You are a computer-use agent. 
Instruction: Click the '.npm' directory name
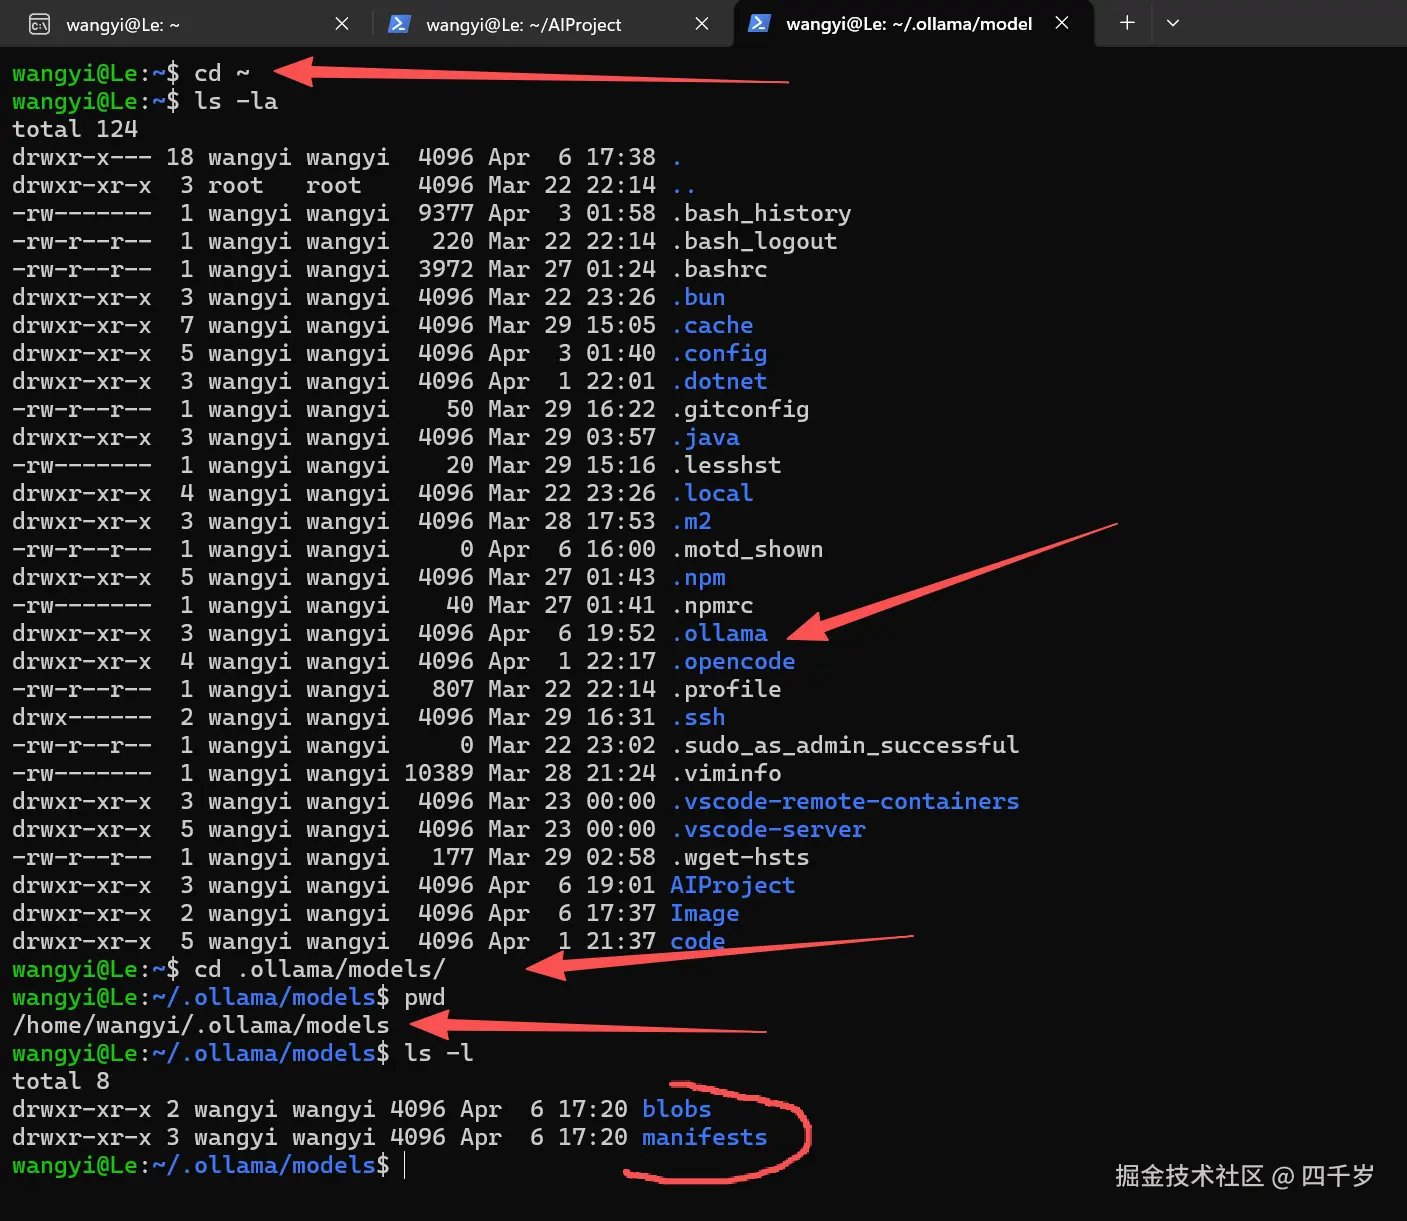click(x=698, y=577)
